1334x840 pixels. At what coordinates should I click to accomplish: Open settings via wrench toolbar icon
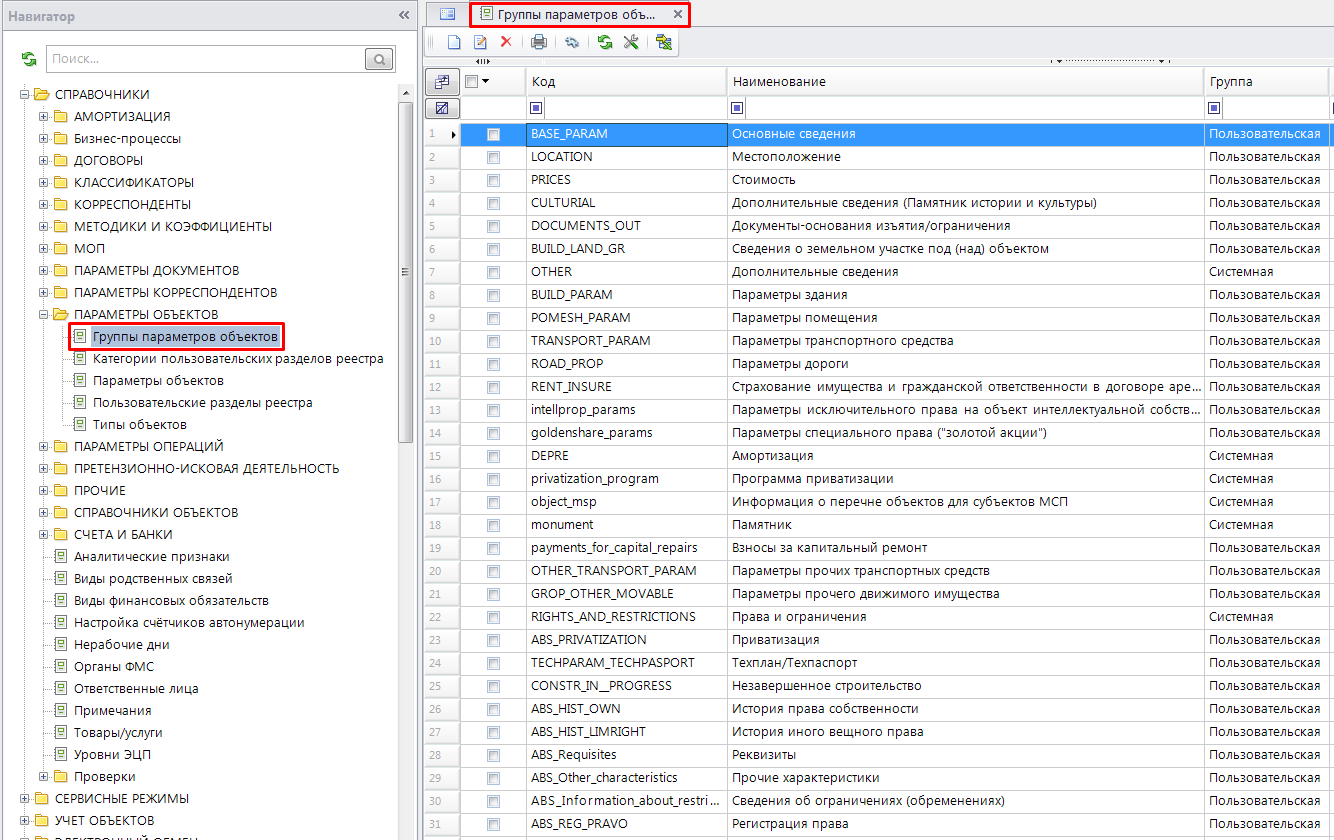[631, 42]
